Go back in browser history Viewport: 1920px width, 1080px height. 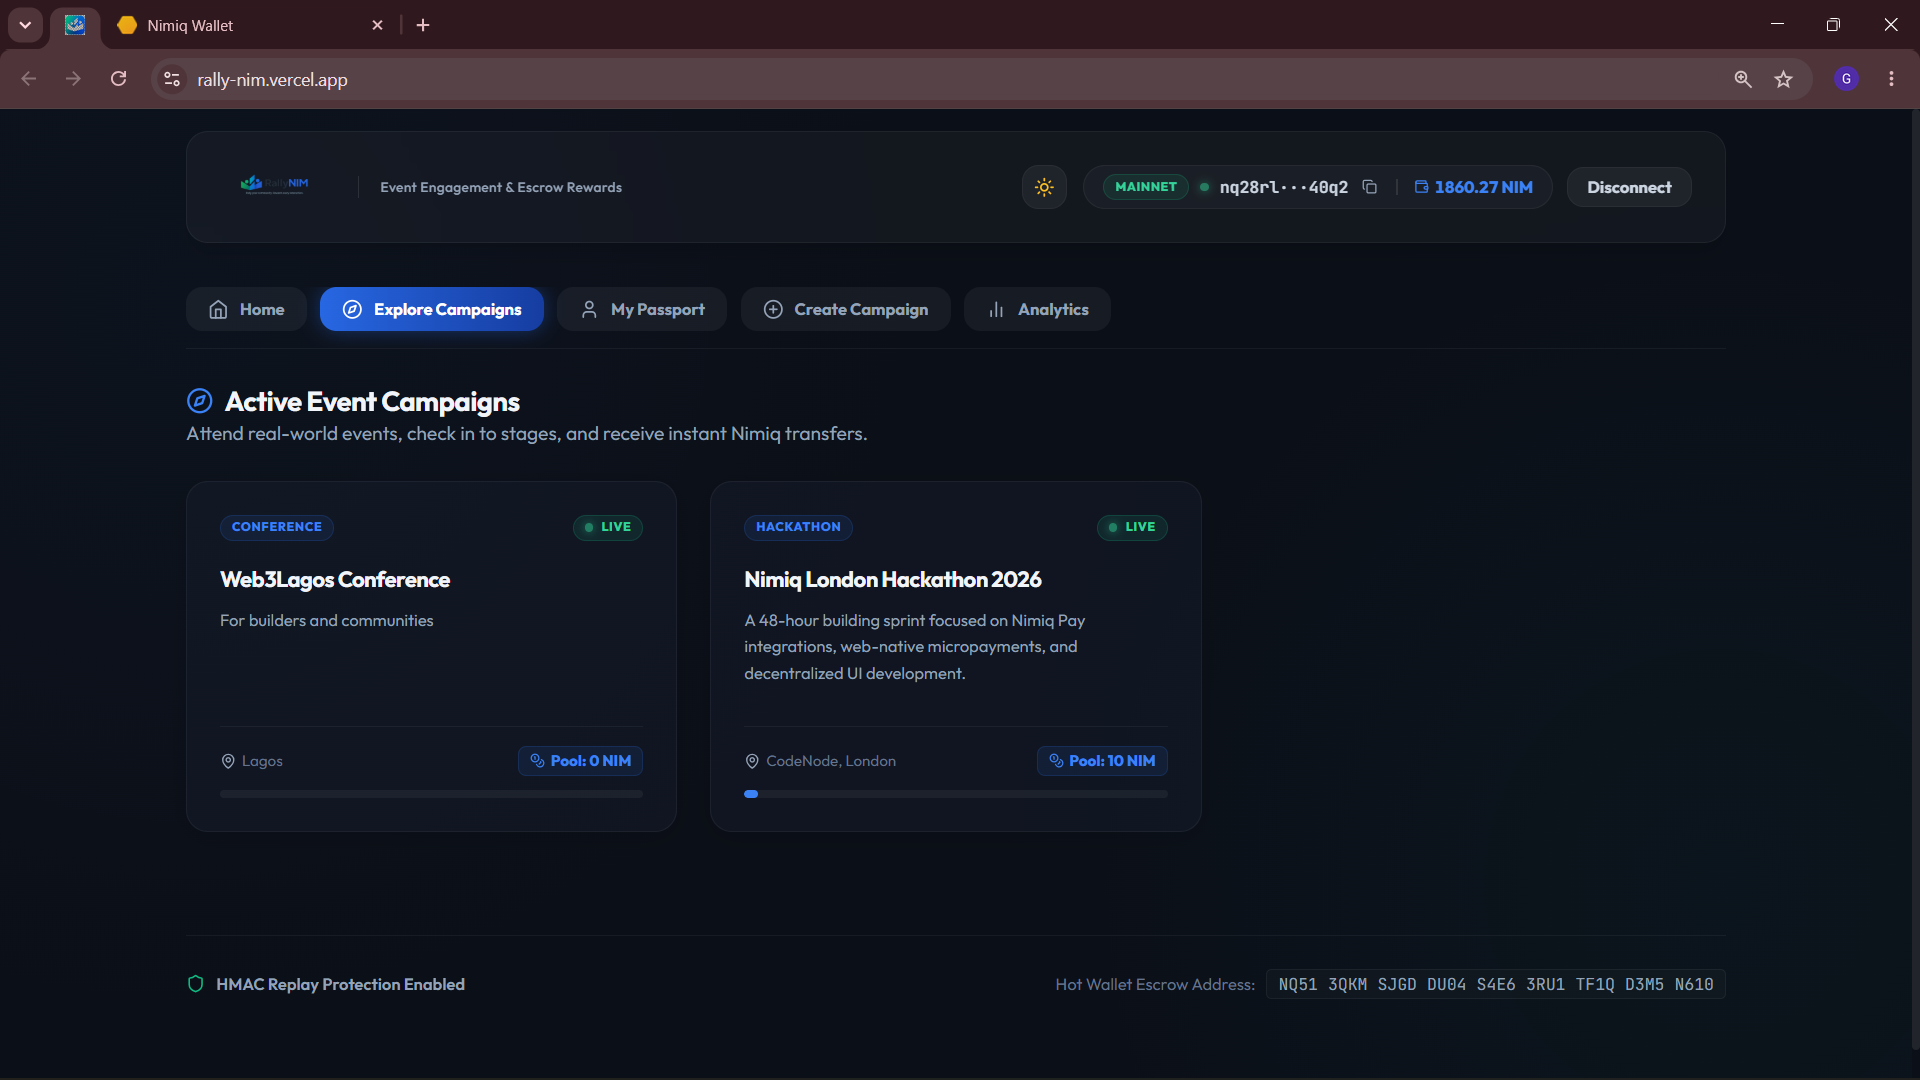[29, 79]
